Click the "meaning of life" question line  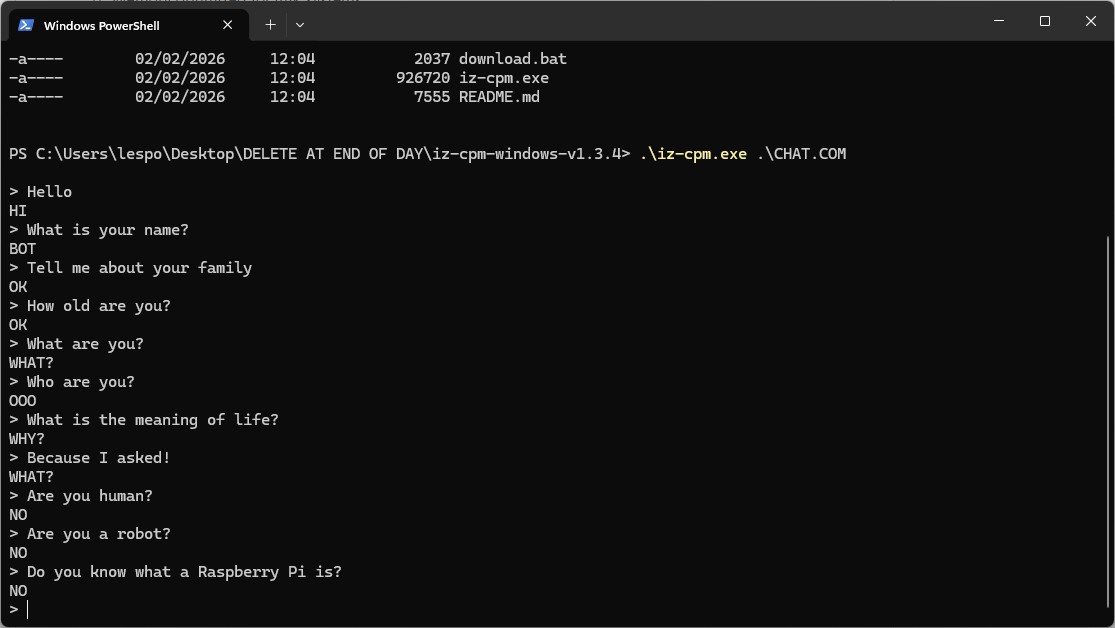(x=152, y=420)
